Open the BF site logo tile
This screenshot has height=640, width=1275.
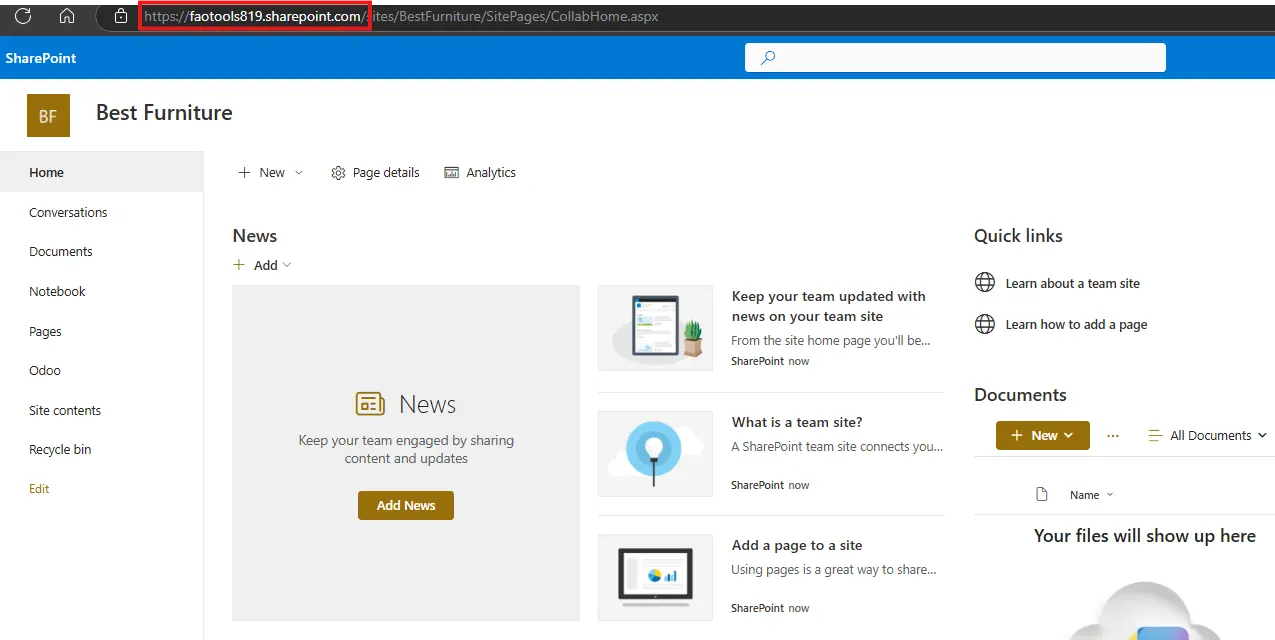click(48, 116)
